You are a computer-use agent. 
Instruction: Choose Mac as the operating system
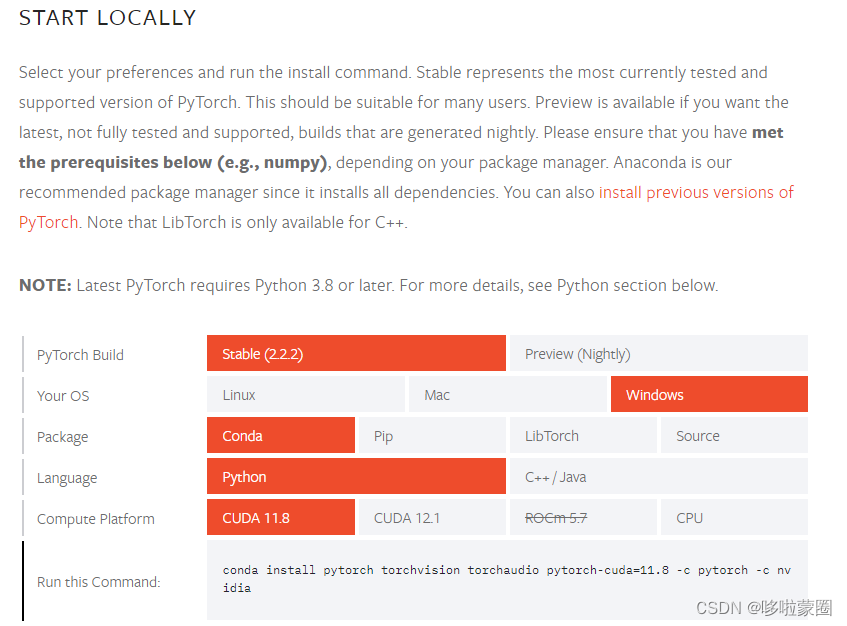click(x=507, y=394)
